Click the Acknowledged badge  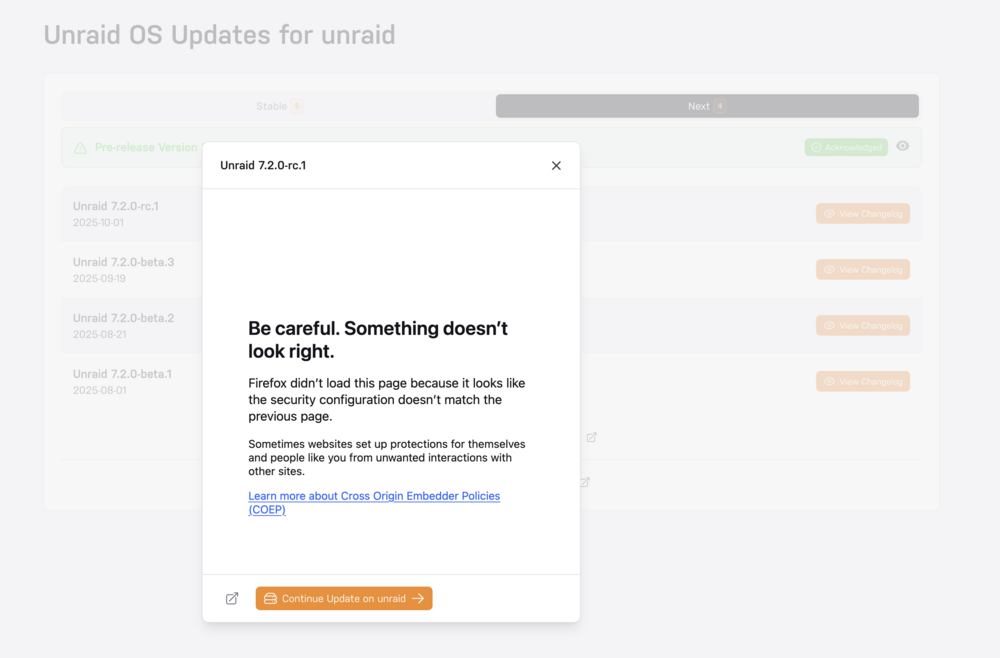coord(846,147)
